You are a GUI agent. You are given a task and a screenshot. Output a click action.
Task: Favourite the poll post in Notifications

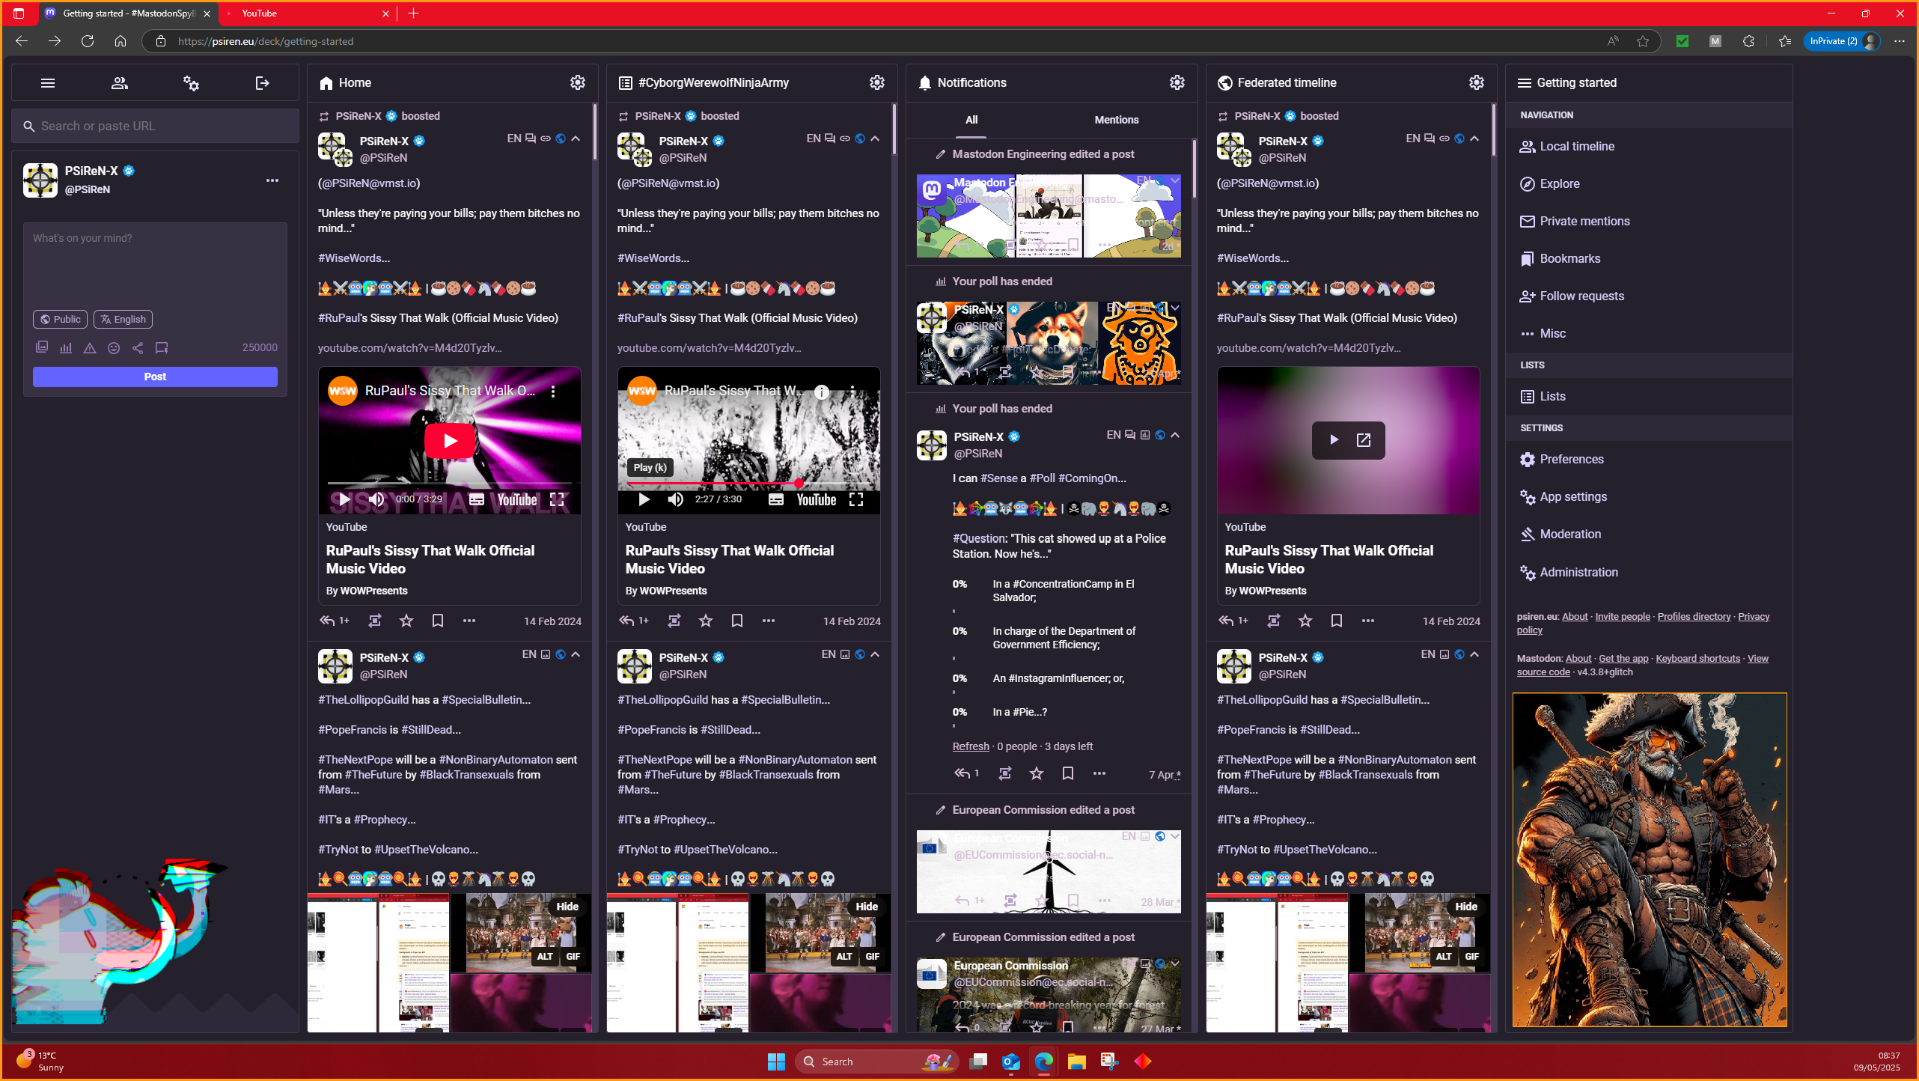1036,774
